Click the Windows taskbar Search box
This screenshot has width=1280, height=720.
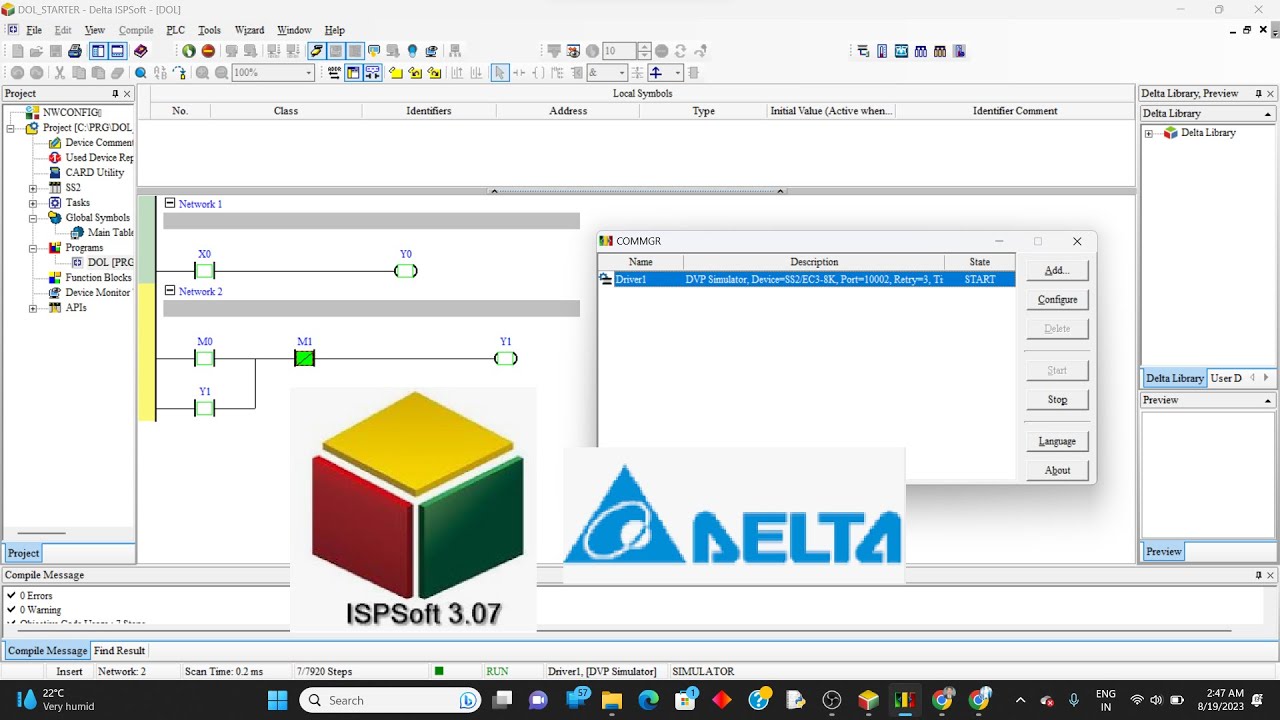(392, 700)
